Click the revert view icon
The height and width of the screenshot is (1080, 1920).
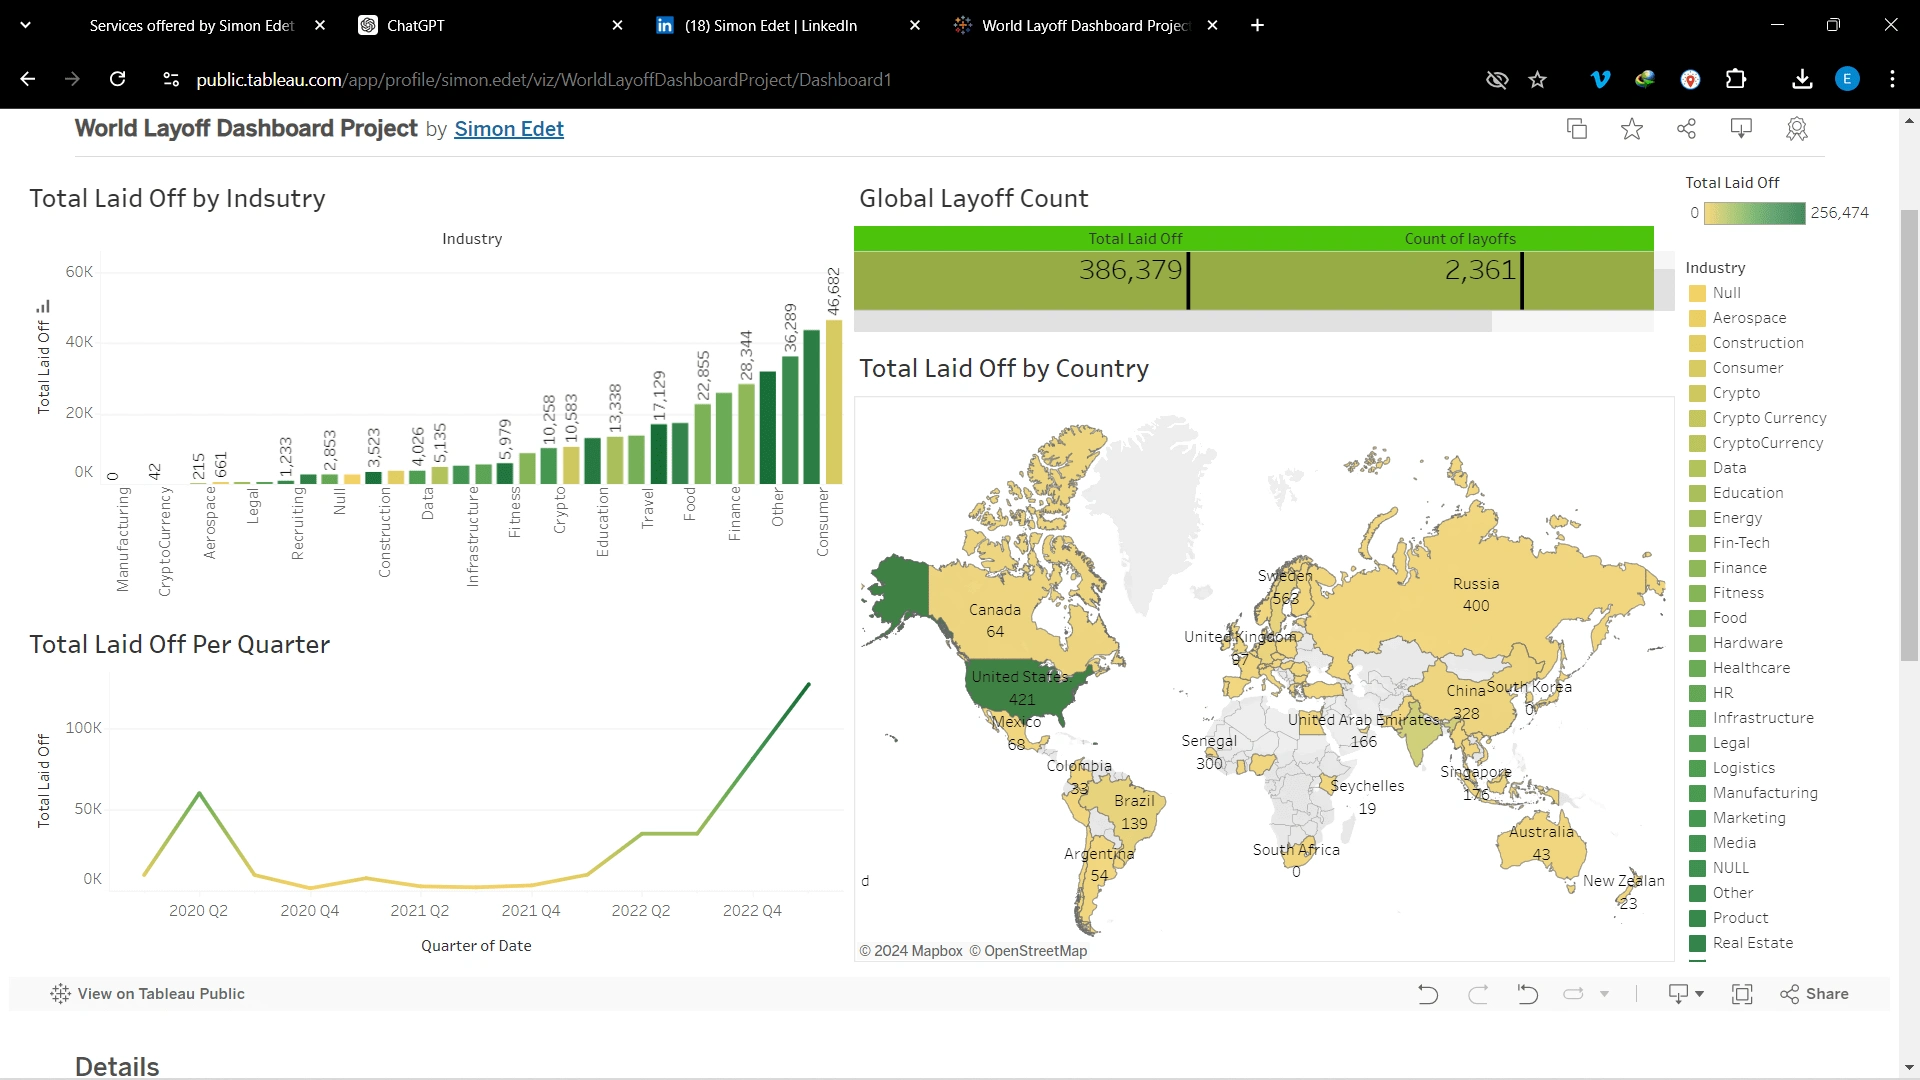click(1527, 994)
